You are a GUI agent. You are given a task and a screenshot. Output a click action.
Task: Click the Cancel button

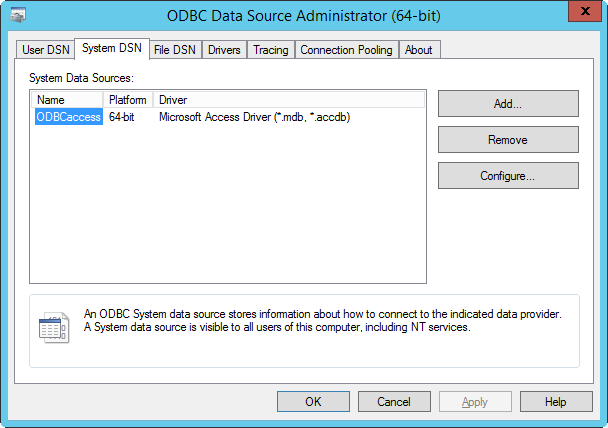[x=394, y=402]
